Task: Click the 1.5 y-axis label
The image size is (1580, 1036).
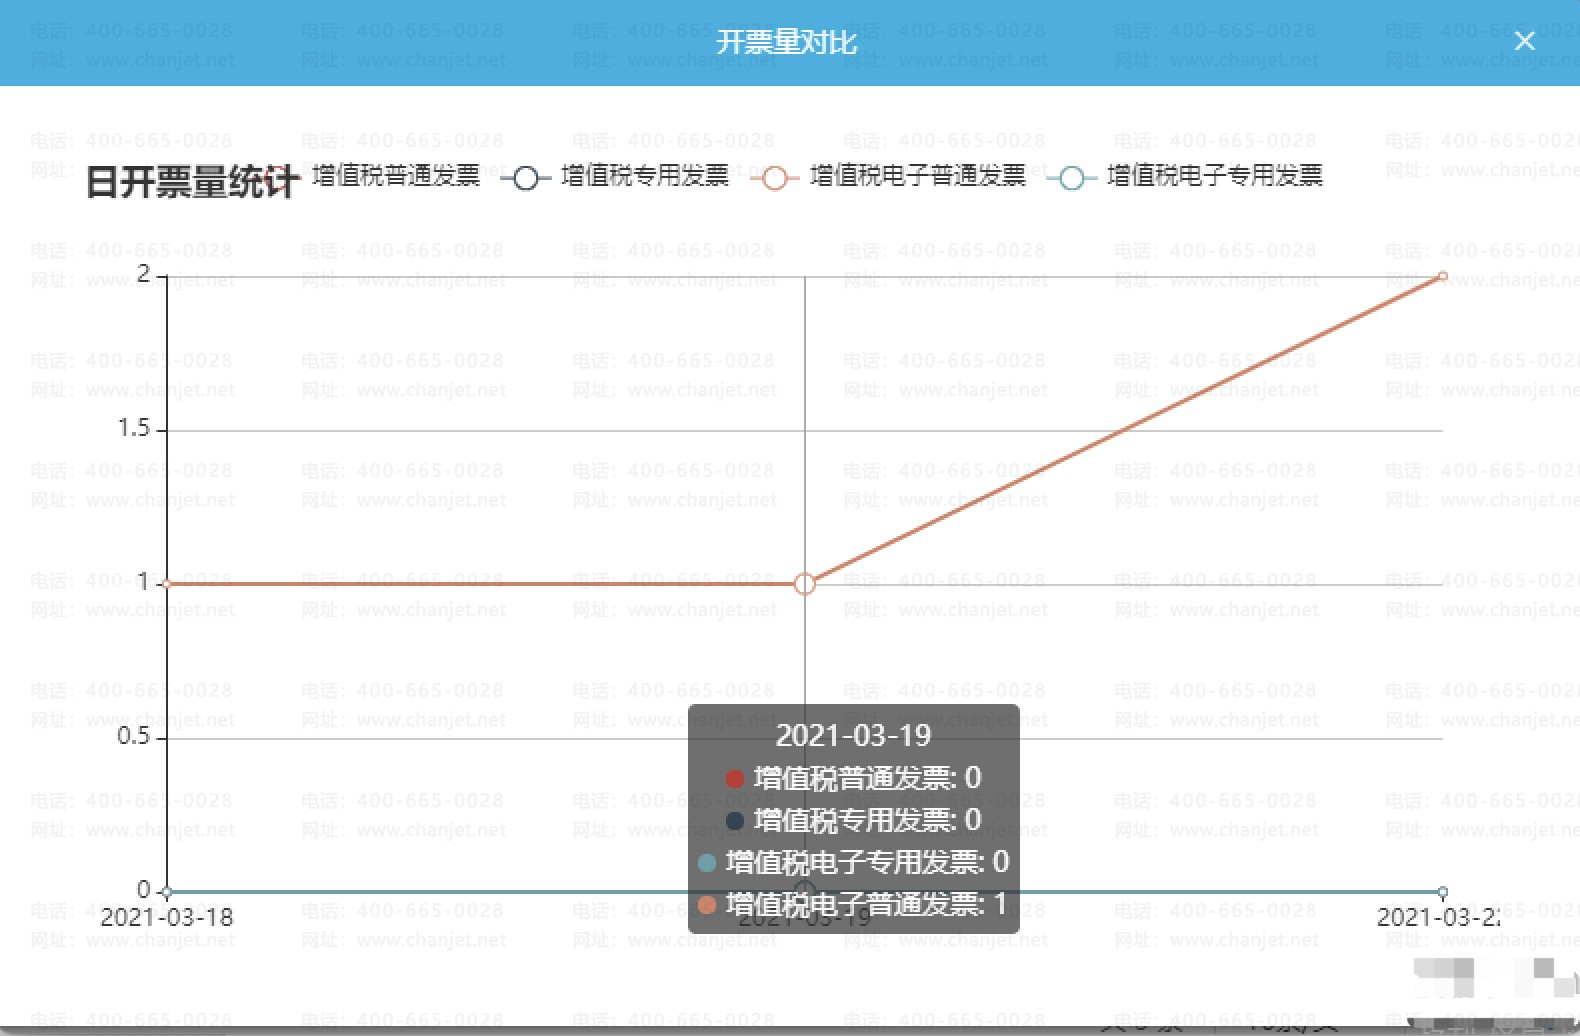Action: [134, 429]
